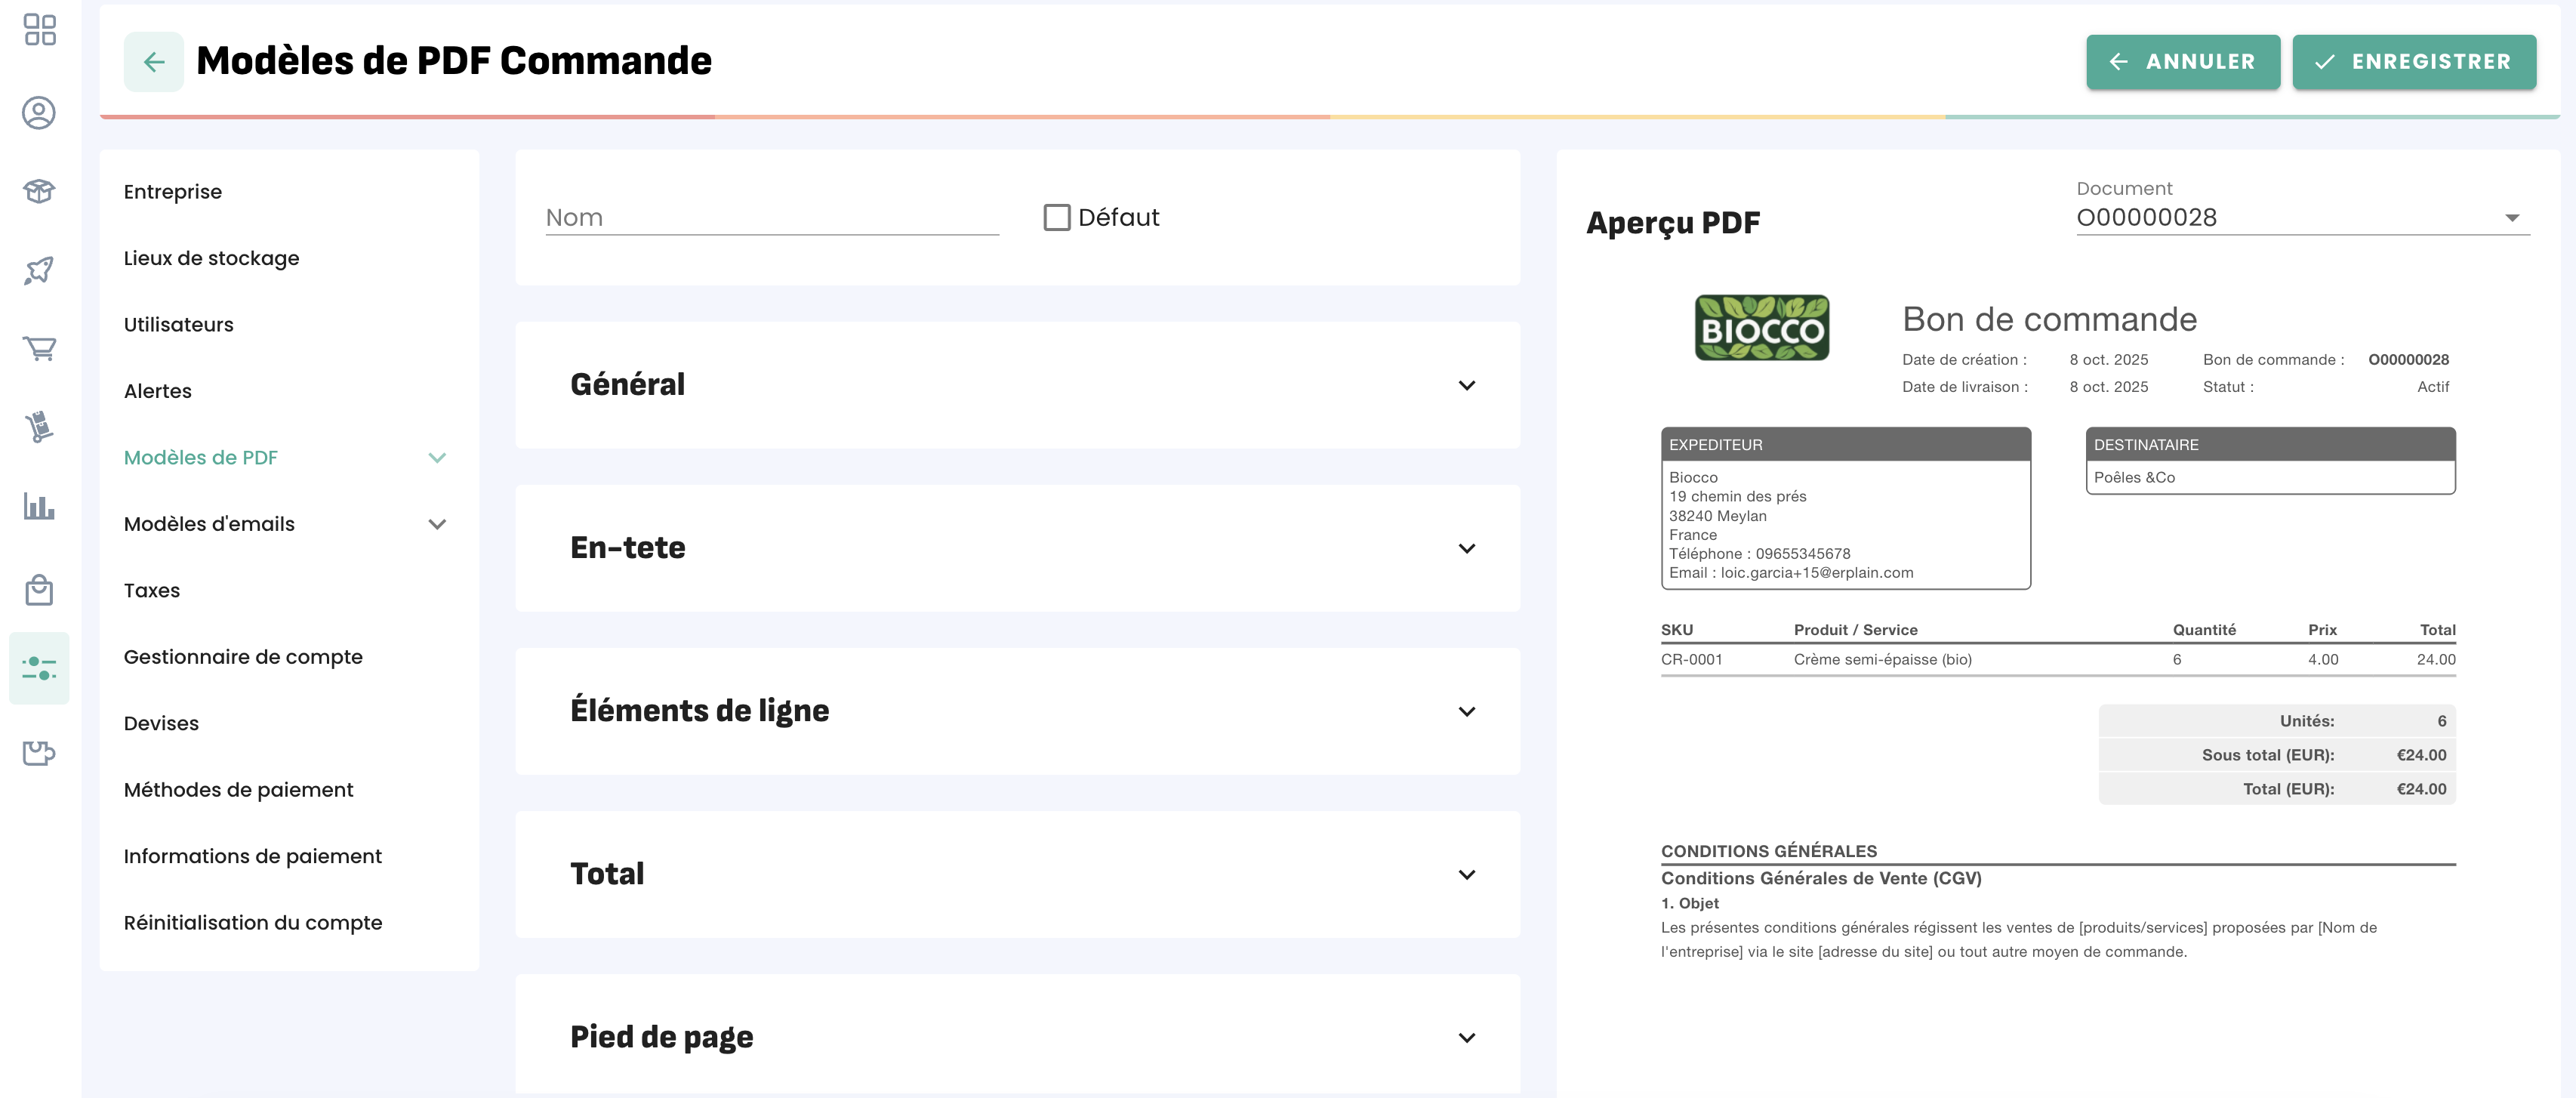Open the hand truck icon in sidebar
Image resolution: width=2576 pixels, height=1098 pixels.
(39, 427)
